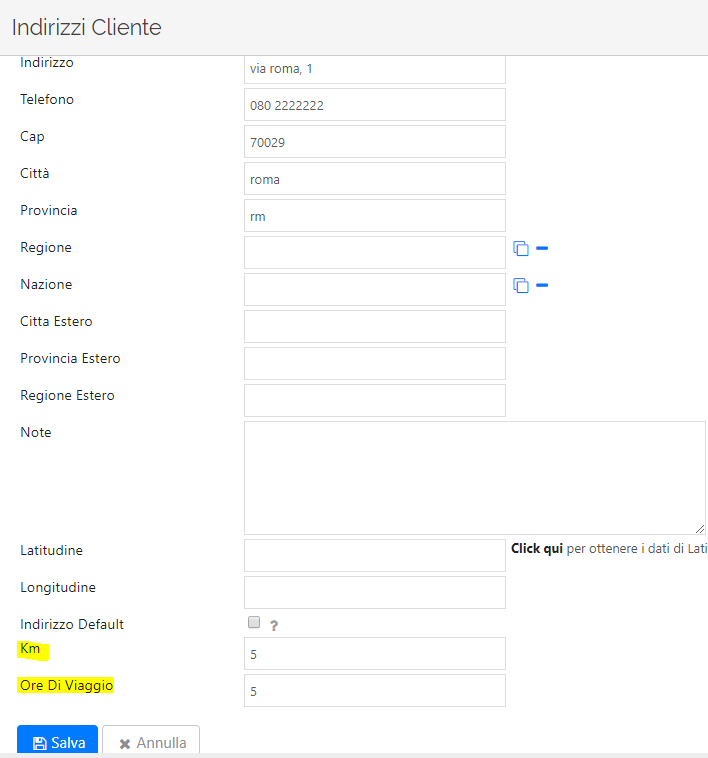Click the 'Note' label
Image resolution: width=708 pixels, height=758 pixels.
36,432
